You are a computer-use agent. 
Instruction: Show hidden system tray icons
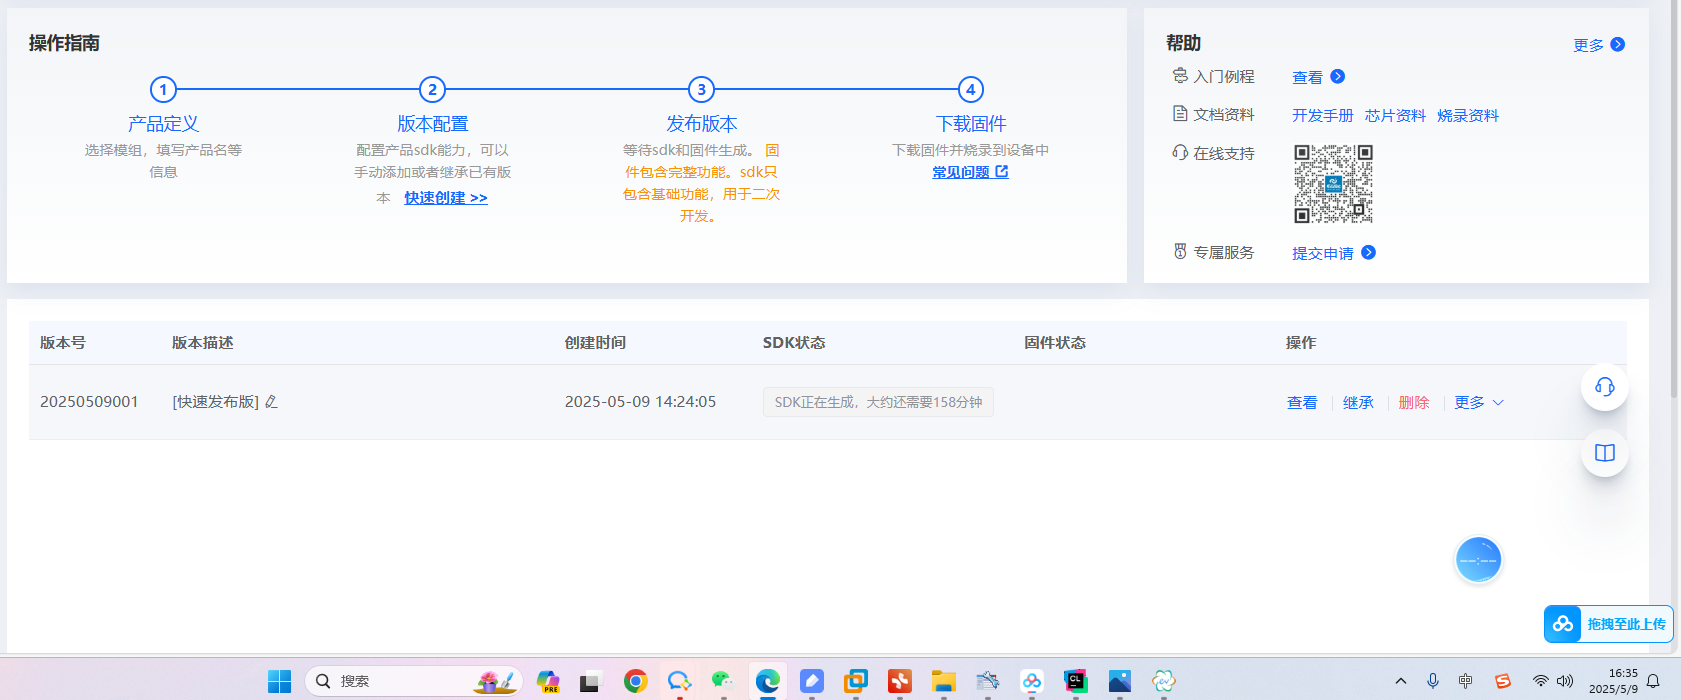pos(1401,681)
